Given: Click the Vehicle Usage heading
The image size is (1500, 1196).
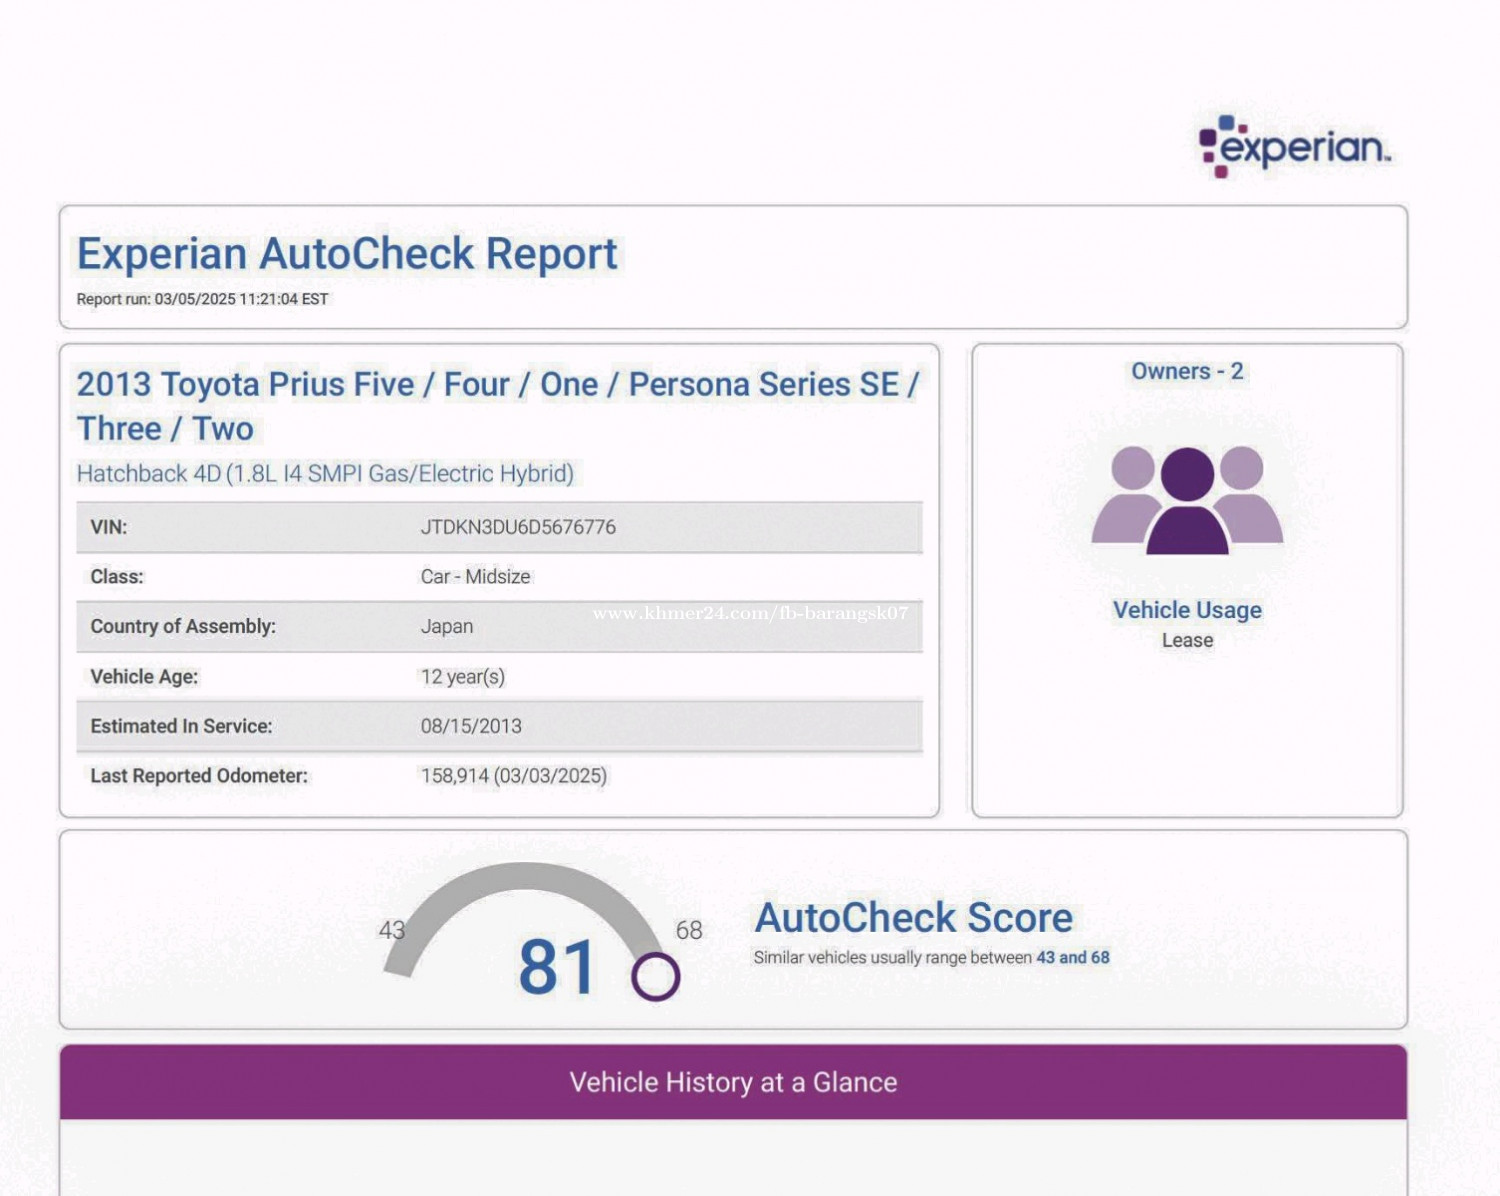Looking at the screenshot, I should [1187, 610].
